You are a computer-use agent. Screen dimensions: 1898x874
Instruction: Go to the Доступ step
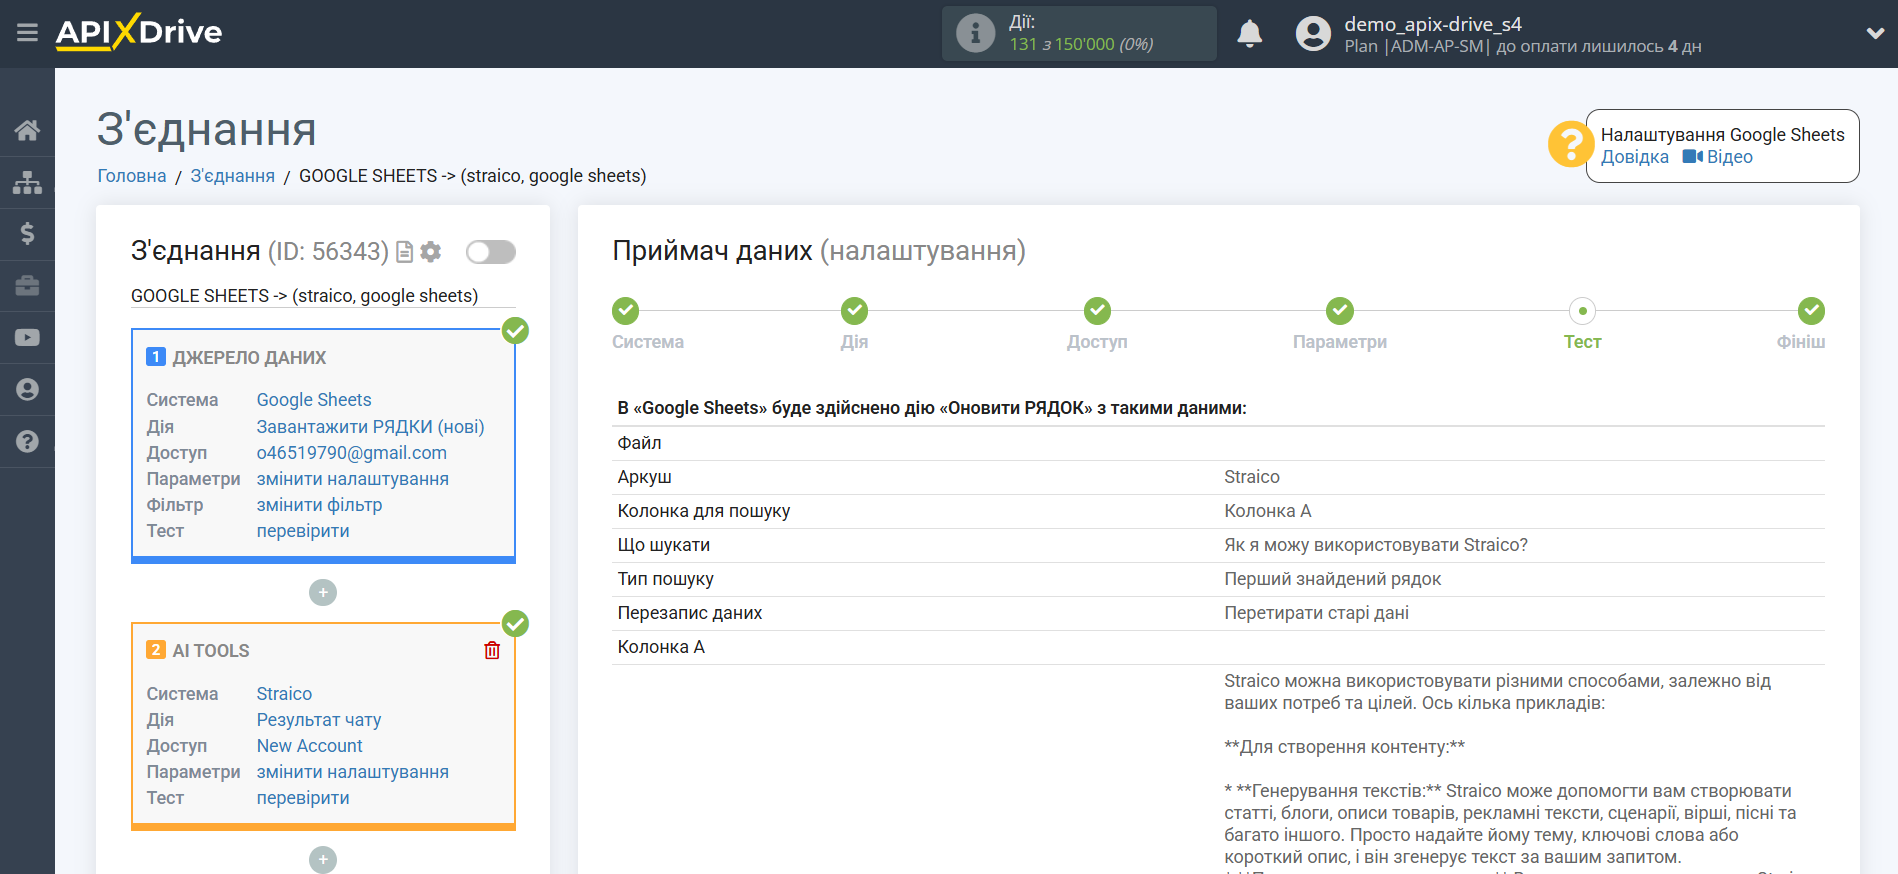tap(1097, 311)
